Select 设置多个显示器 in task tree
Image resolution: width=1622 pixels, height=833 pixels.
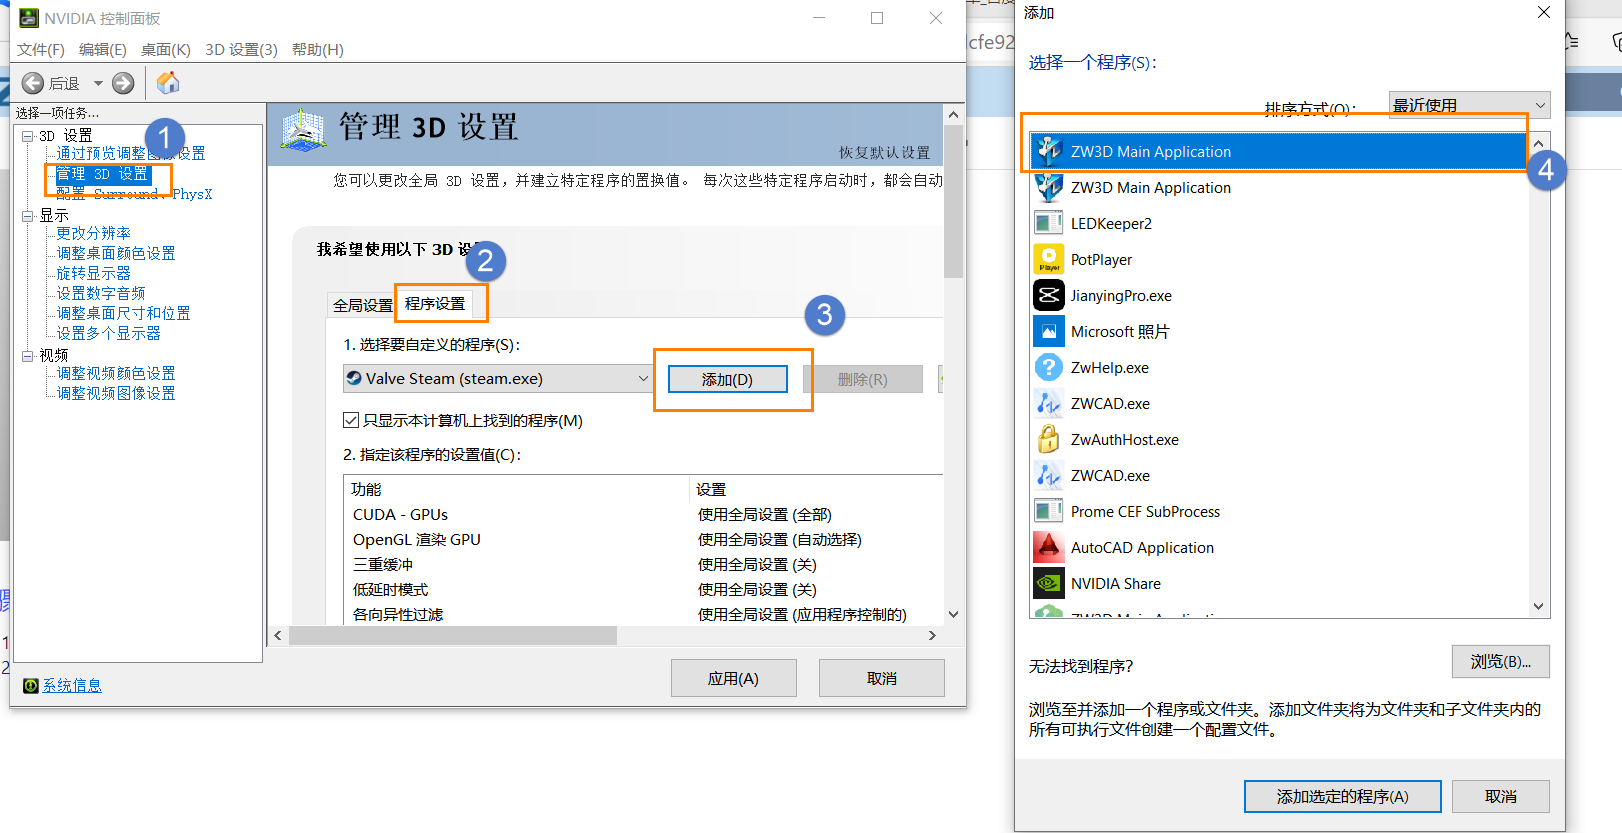[108, 333]
